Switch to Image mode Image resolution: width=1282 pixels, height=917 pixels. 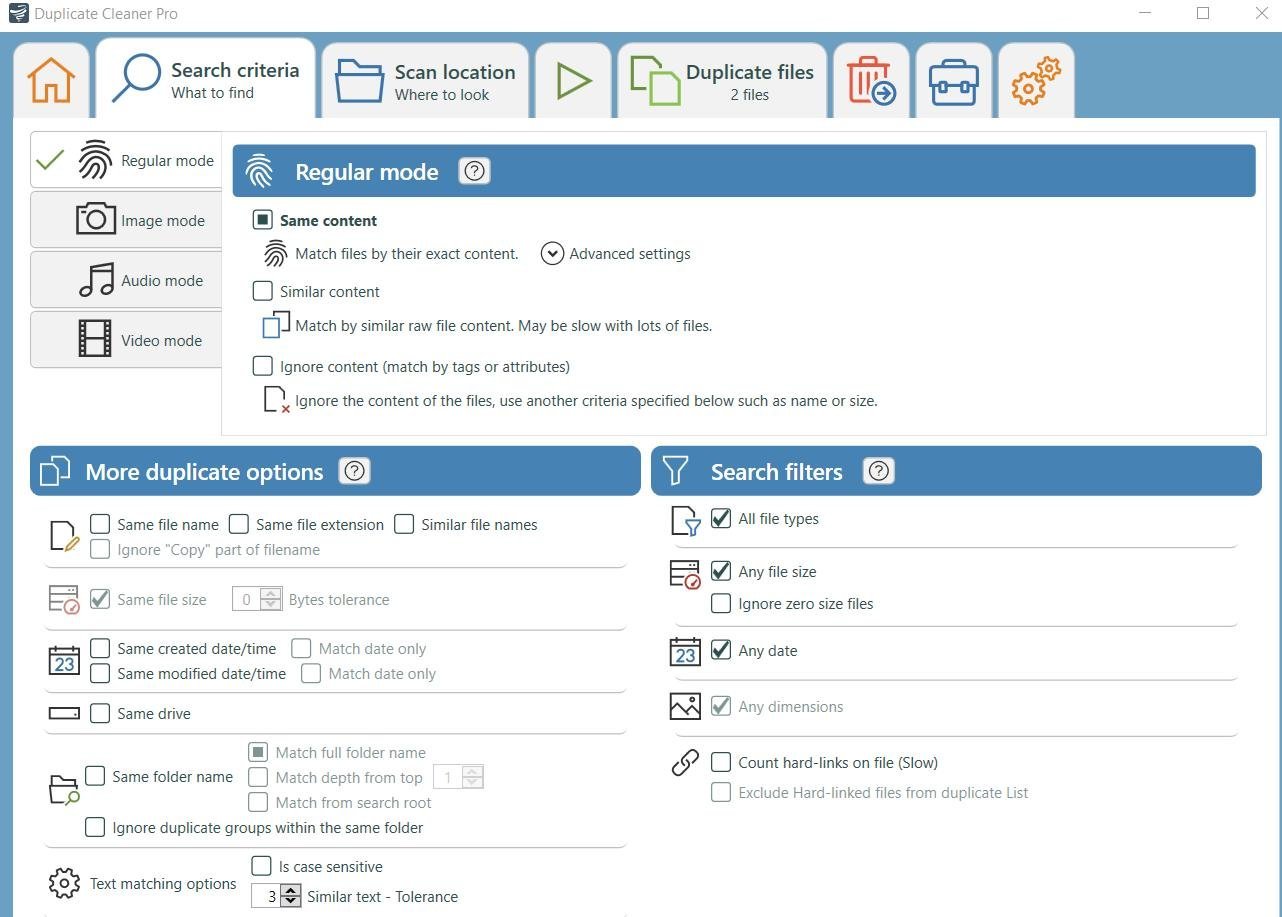(126, 220)
